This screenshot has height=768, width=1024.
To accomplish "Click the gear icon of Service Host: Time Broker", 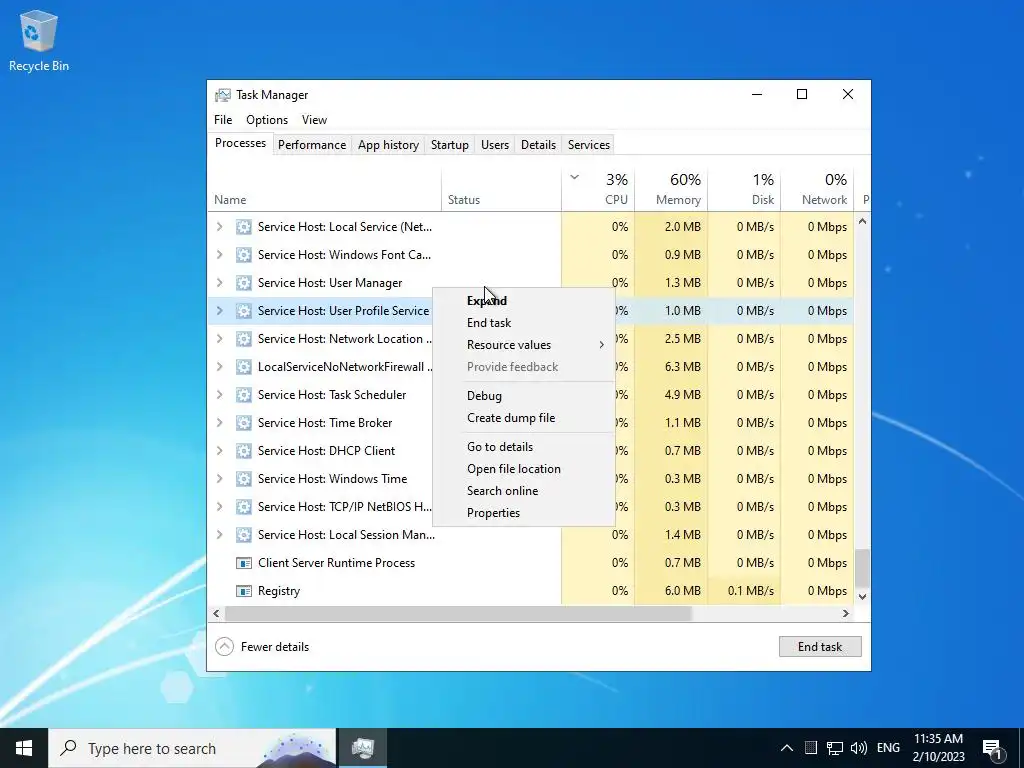I will (244, 423).
